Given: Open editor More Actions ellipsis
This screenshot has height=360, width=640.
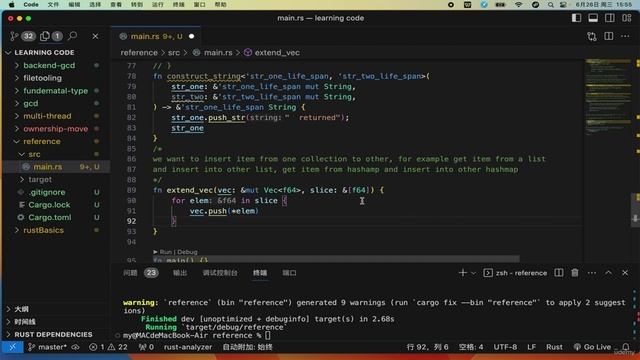Looking at the screenshot, I should (625, 36).
